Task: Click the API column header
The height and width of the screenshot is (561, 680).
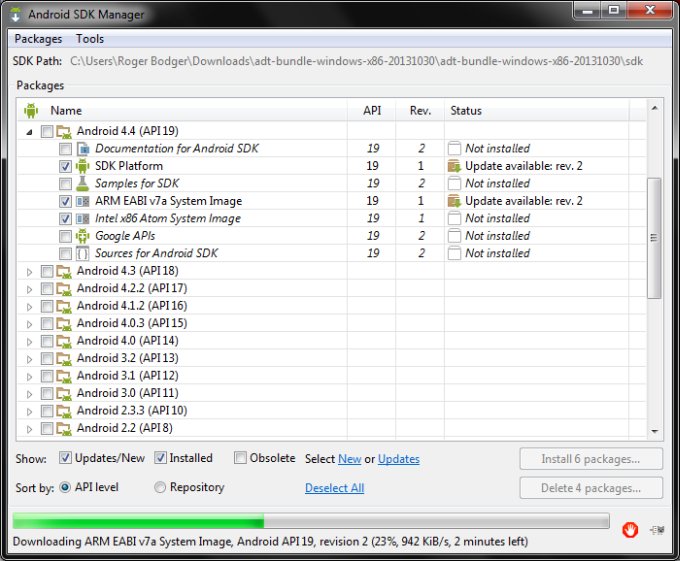Action: point(372,111)
